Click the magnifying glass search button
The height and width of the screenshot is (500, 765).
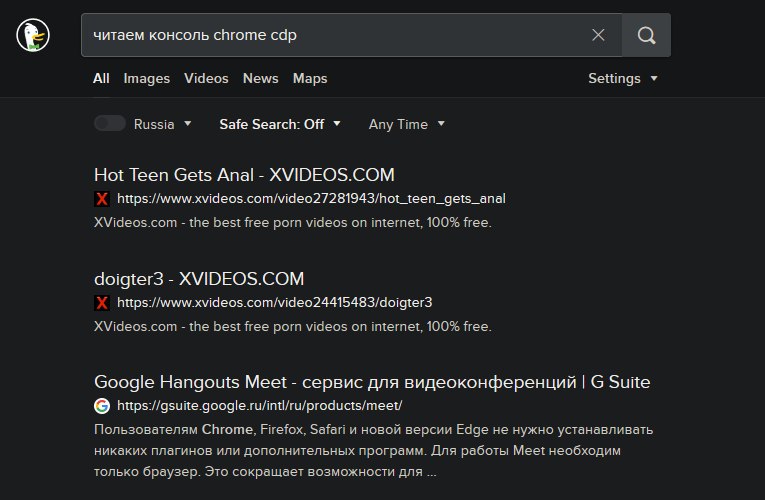pos(646,35)
